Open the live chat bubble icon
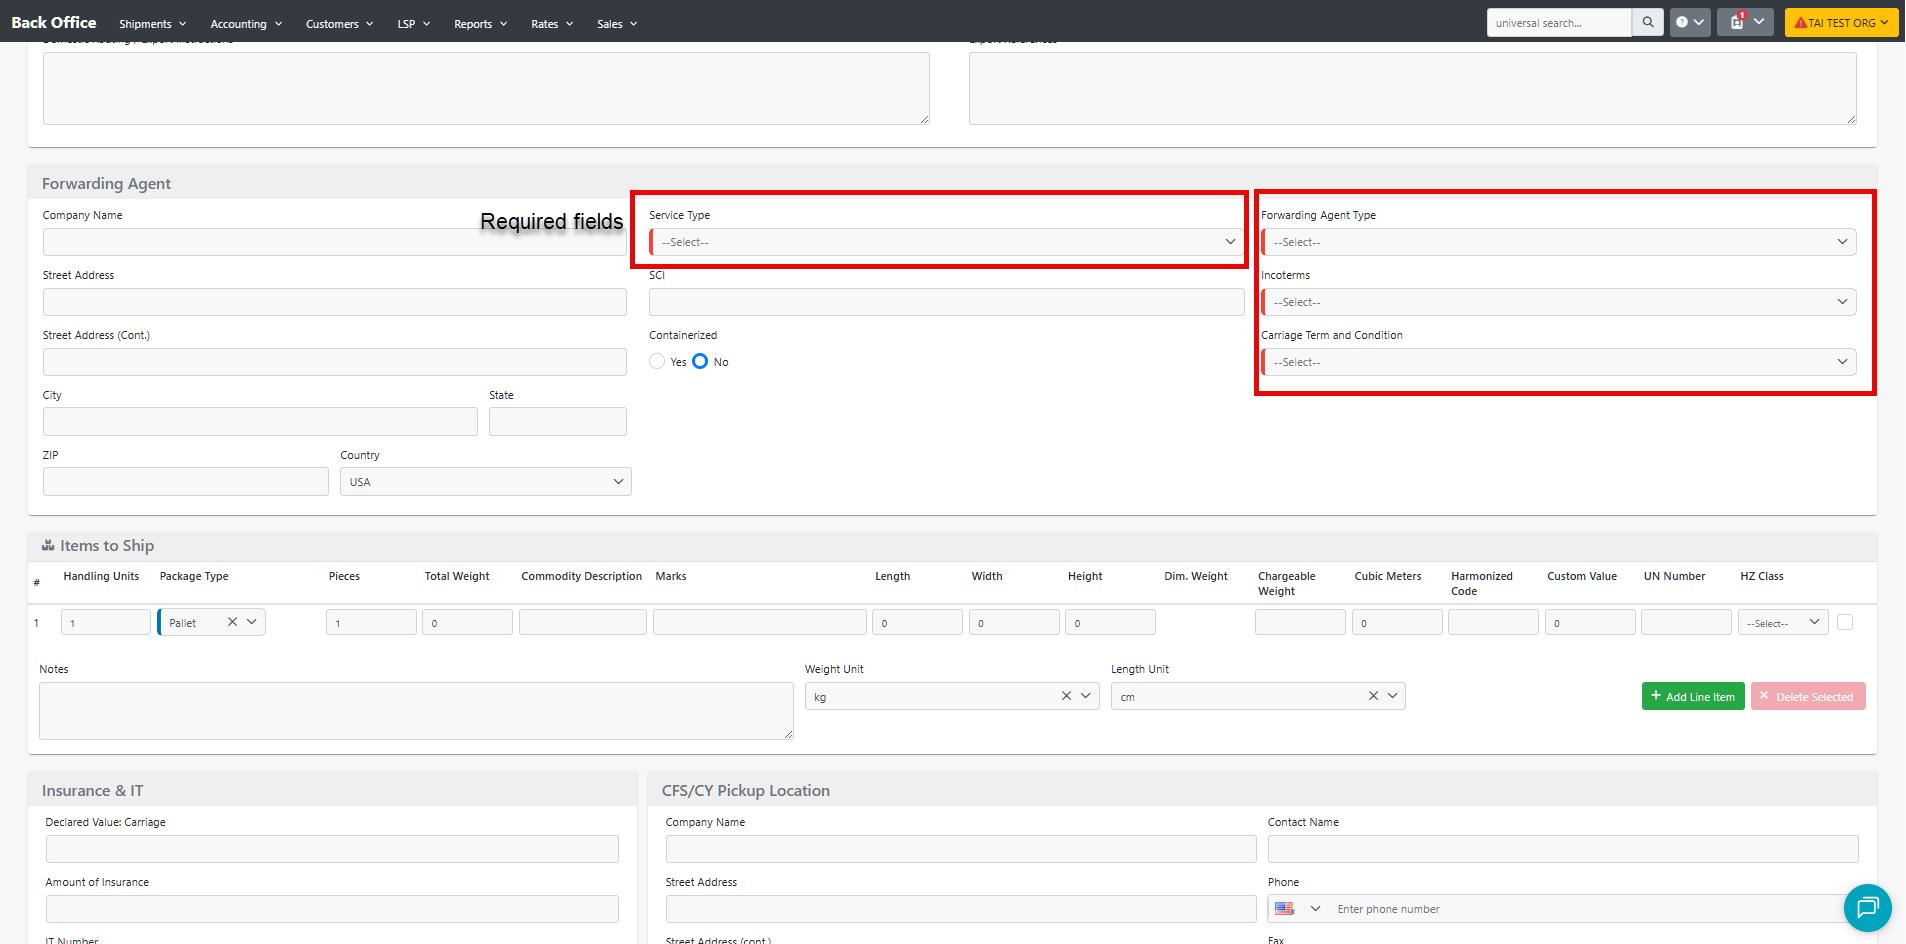 coord(1867,907)
